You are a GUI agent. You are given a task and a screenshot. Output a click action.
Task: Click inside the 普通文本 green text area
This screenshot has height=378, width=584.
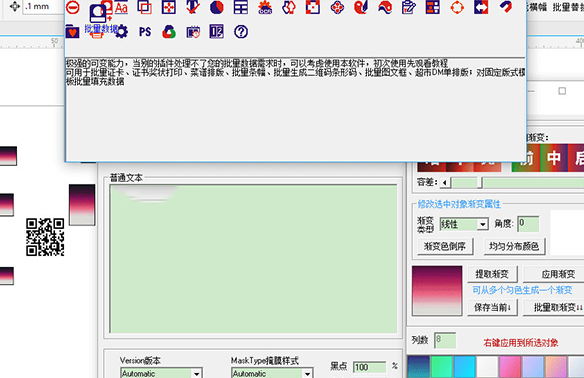[x=254, y=258]
